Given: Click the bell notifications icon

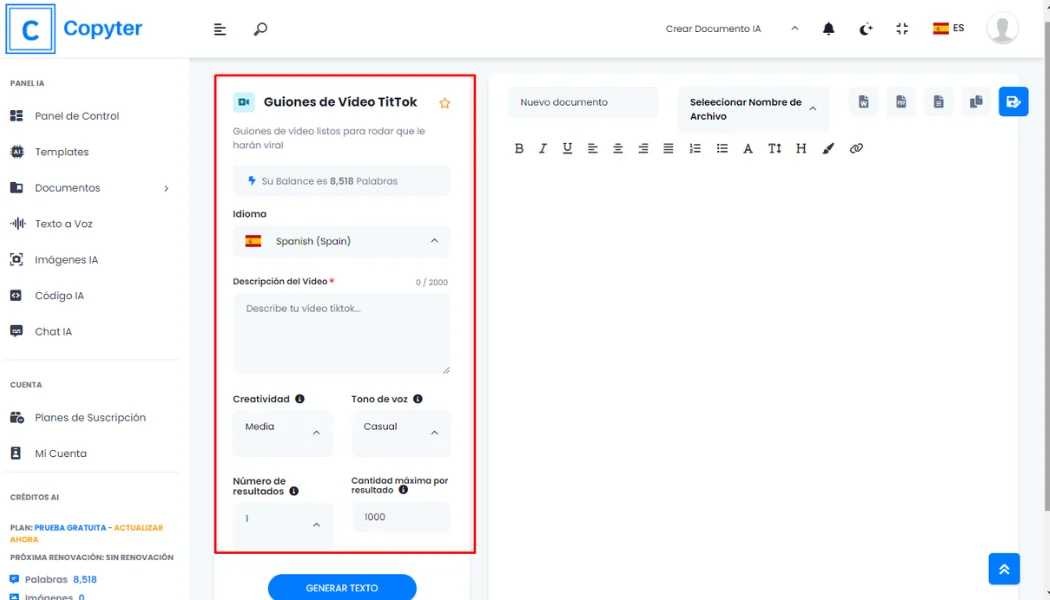Looking at the screenshot, I should pos(828,29).
